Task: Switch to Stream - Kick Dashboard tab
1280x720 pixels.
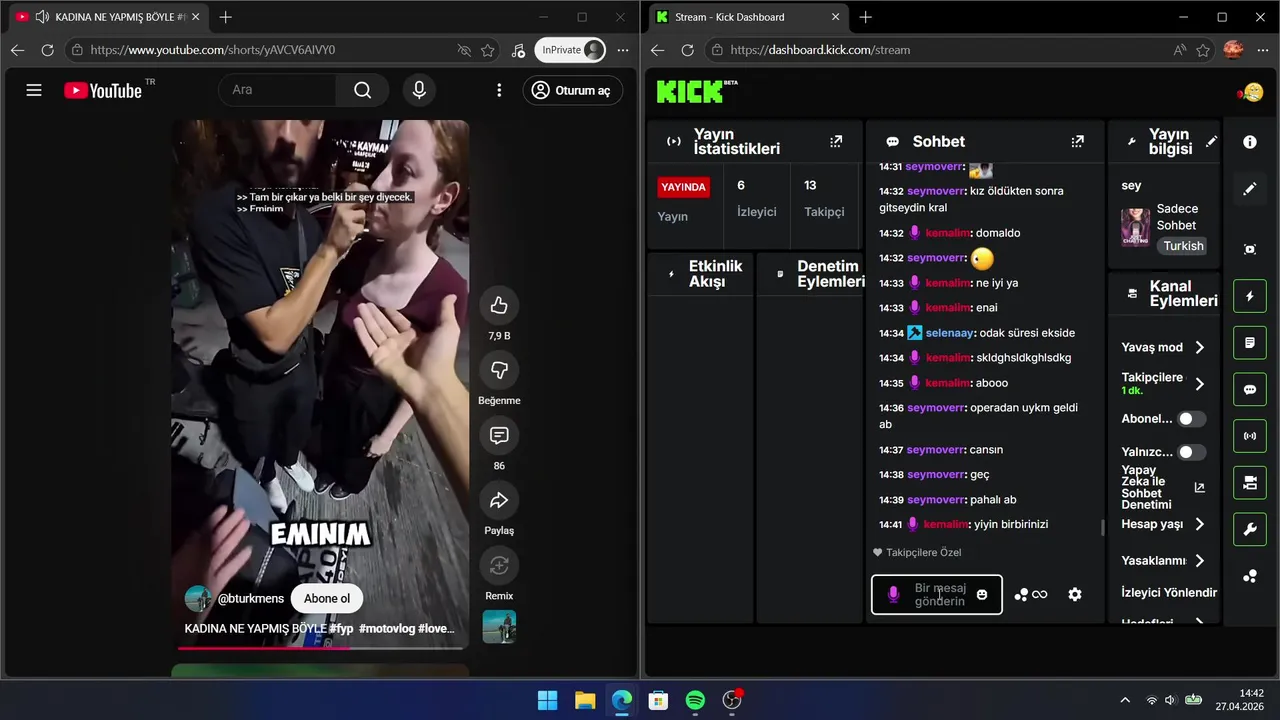Action: click(747, 17)
